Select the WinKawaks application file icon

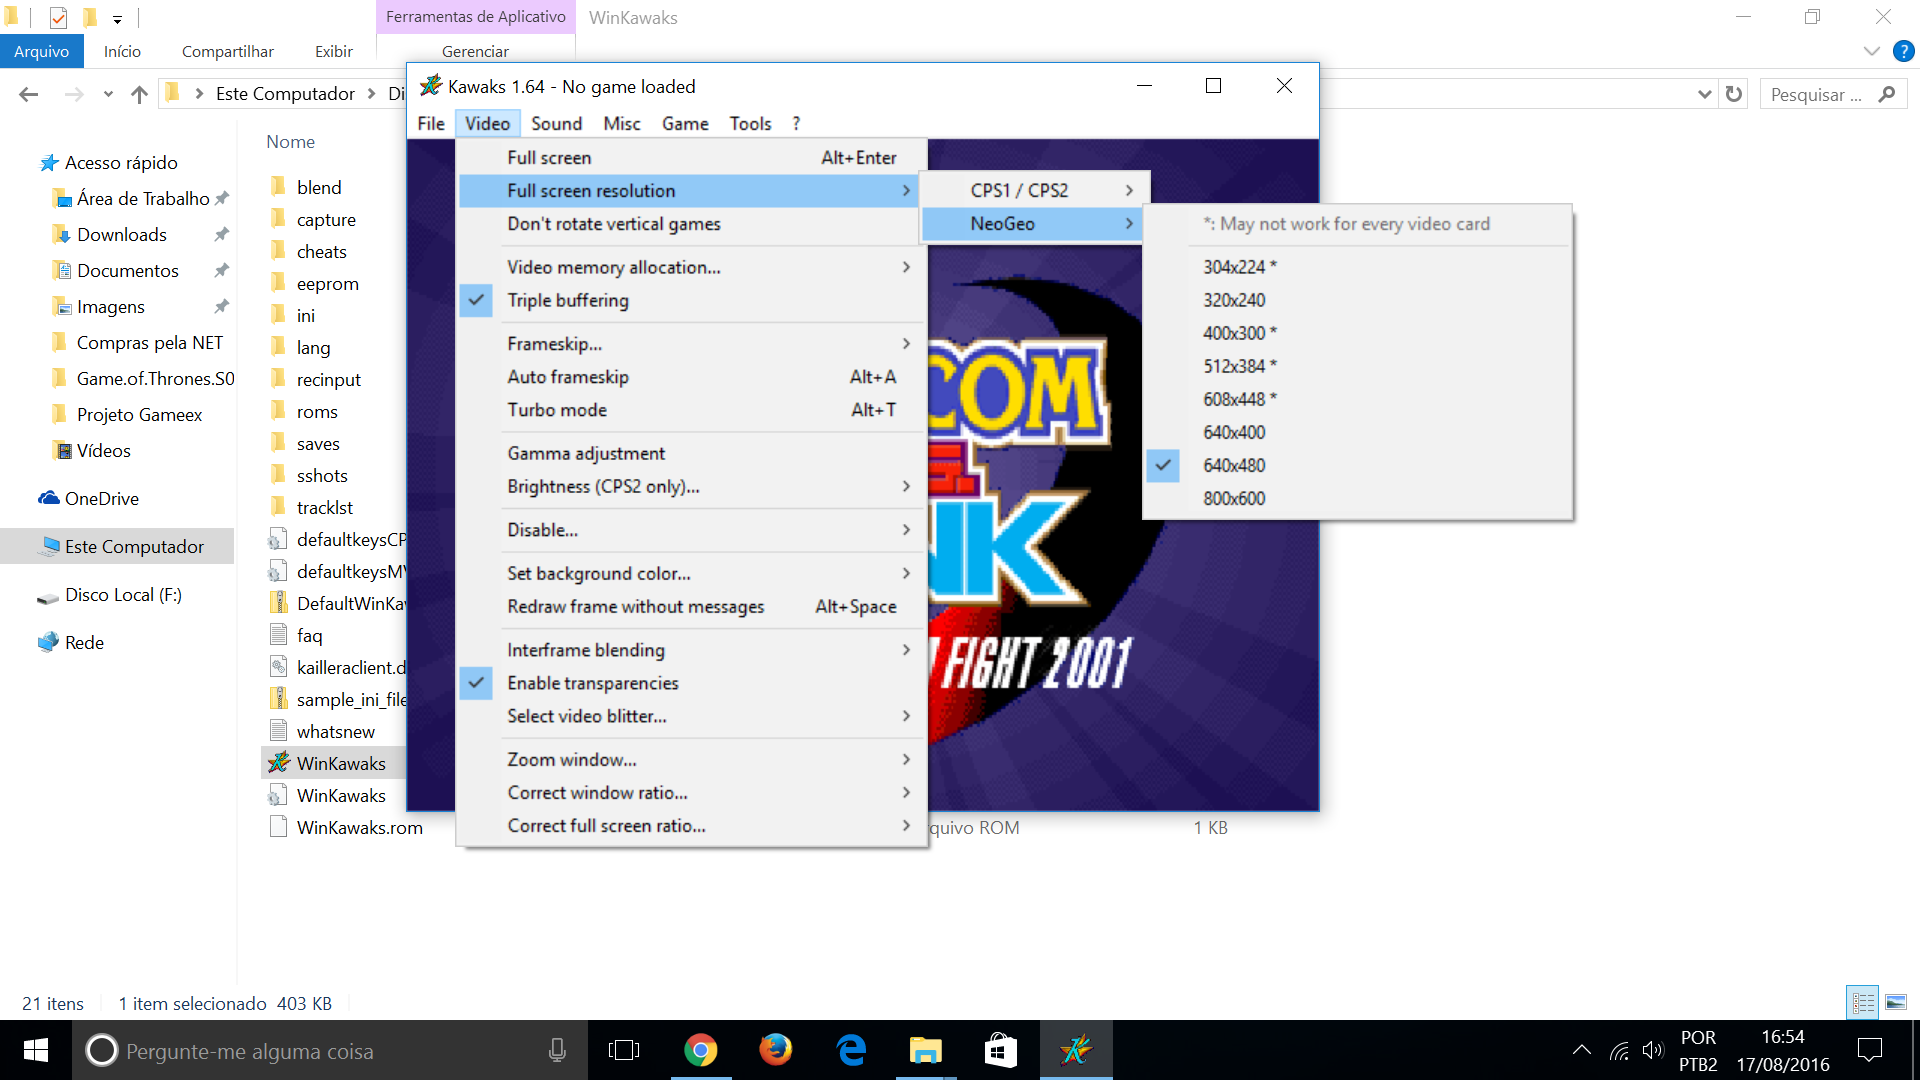[x=279, y=763]
